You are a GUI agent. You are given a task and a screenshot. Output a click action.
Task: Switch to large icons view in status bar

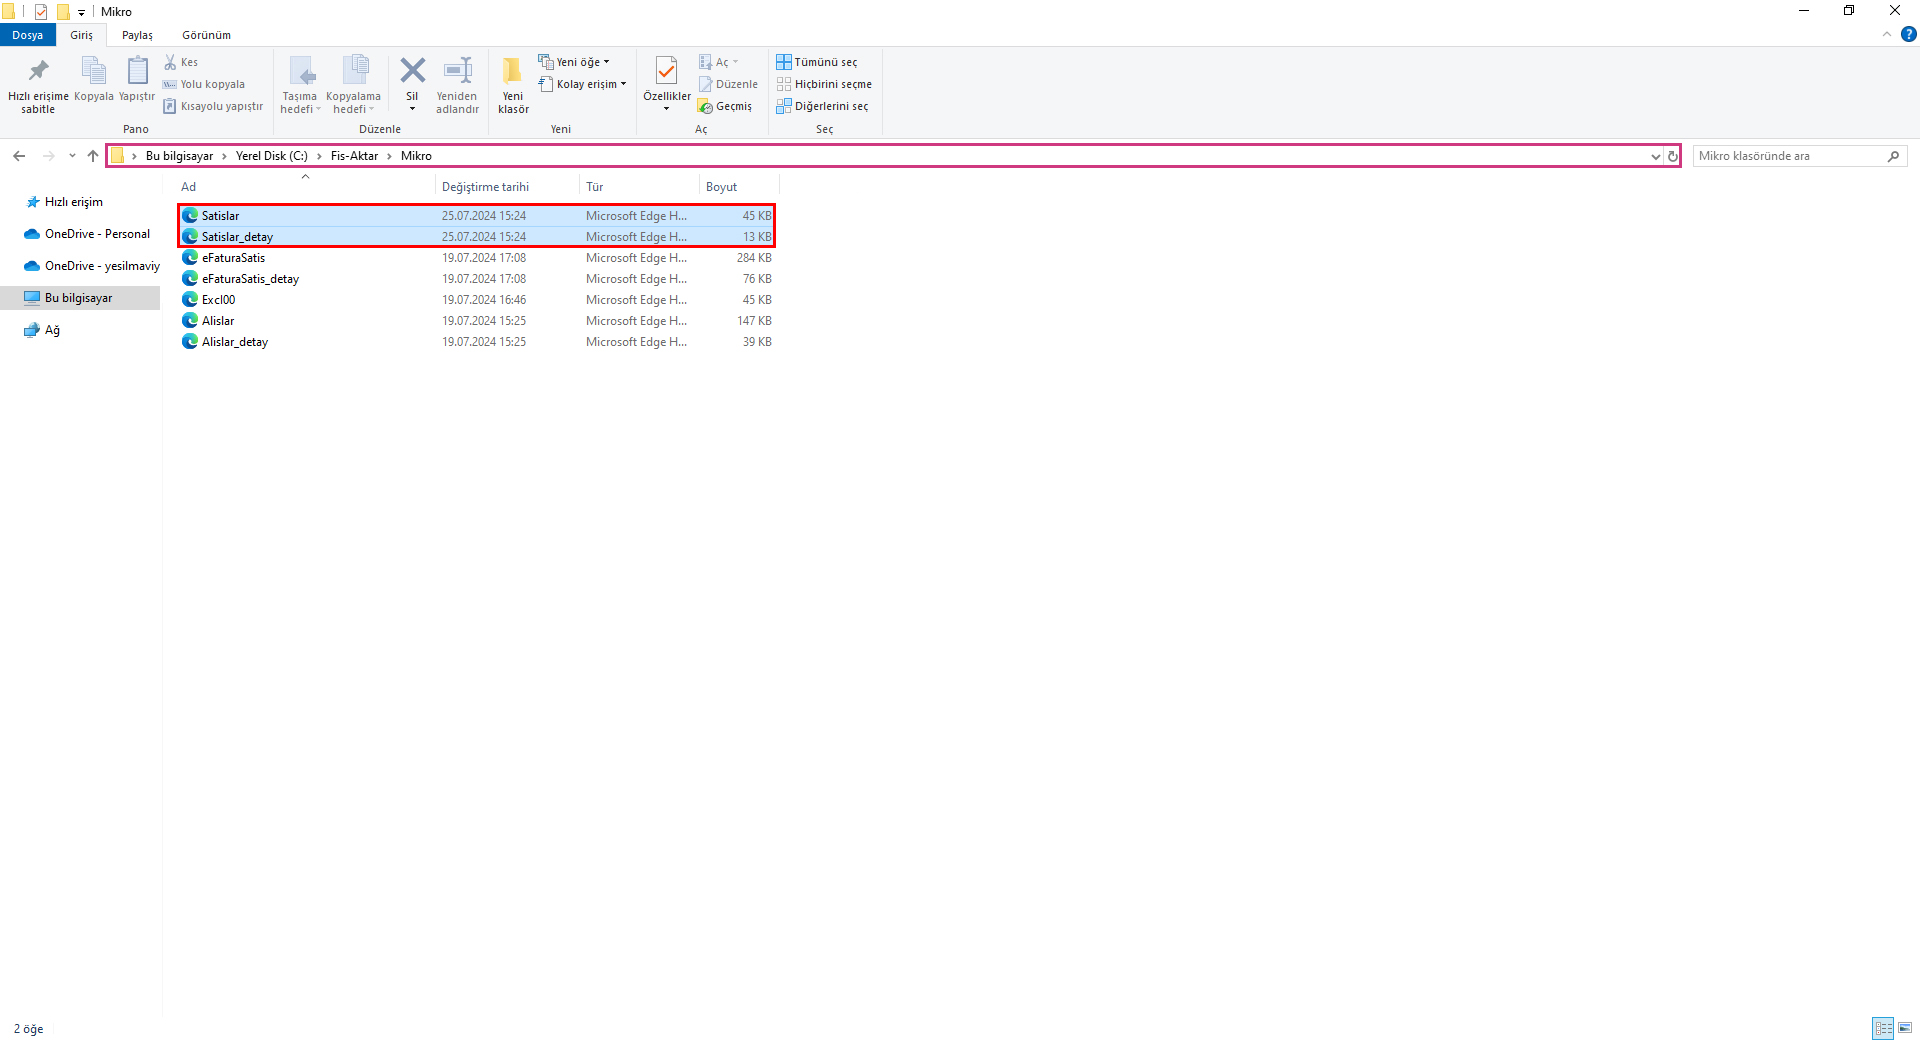pyautogui.click(x=1905, y=1028)
